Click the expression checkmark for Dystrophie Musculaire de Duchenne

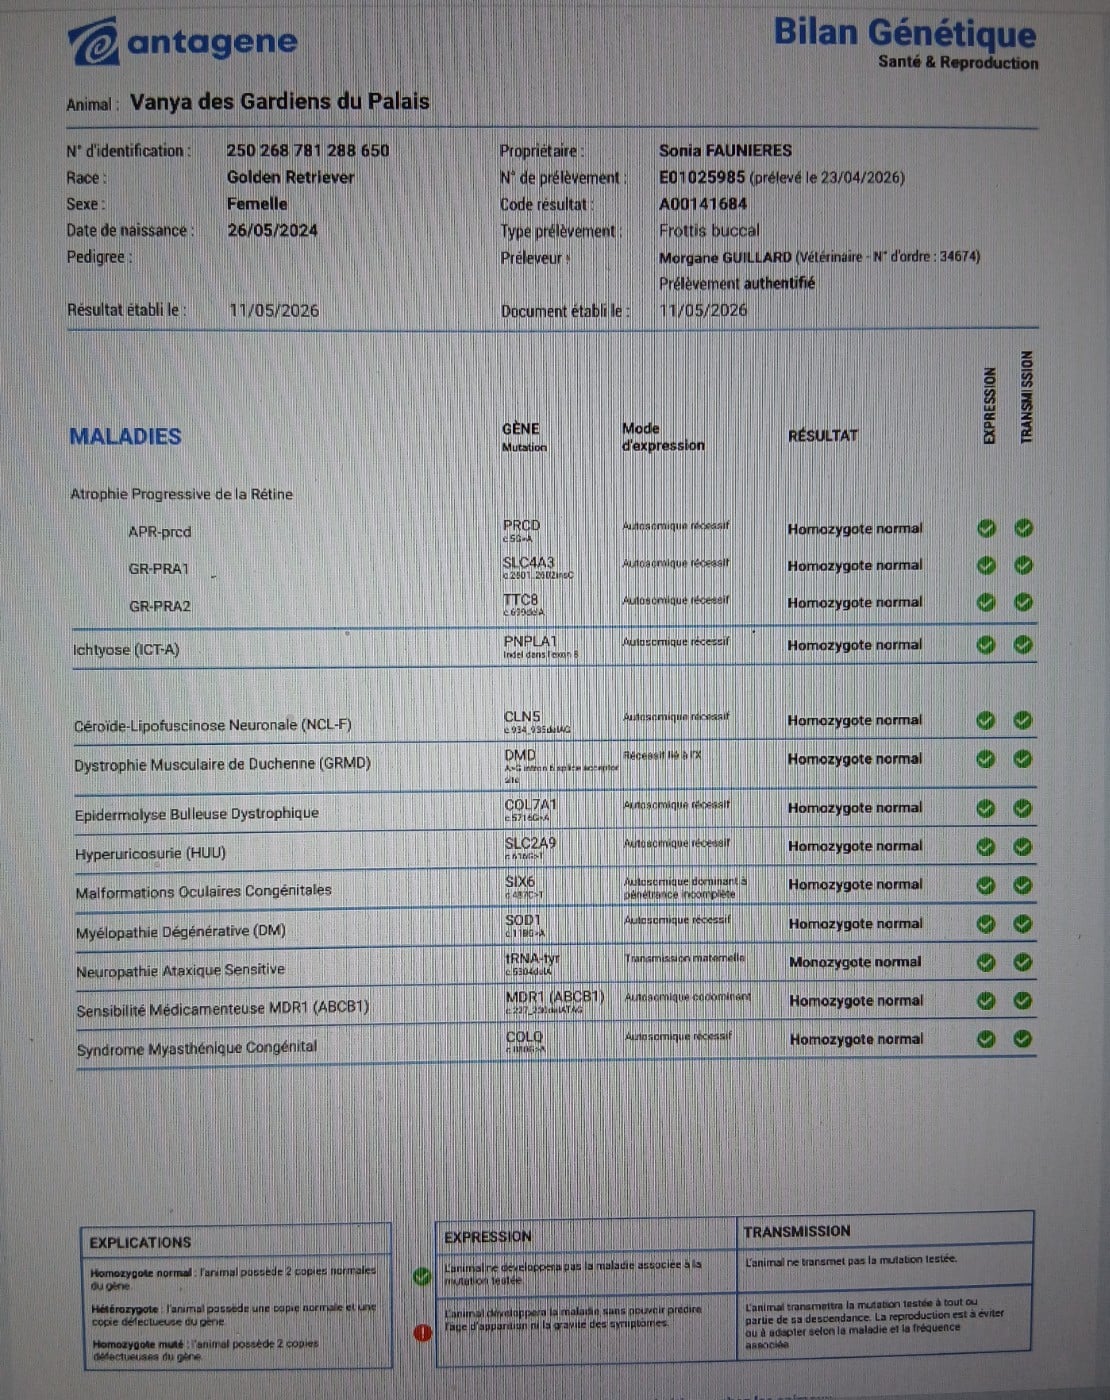[x=986, y=759]
